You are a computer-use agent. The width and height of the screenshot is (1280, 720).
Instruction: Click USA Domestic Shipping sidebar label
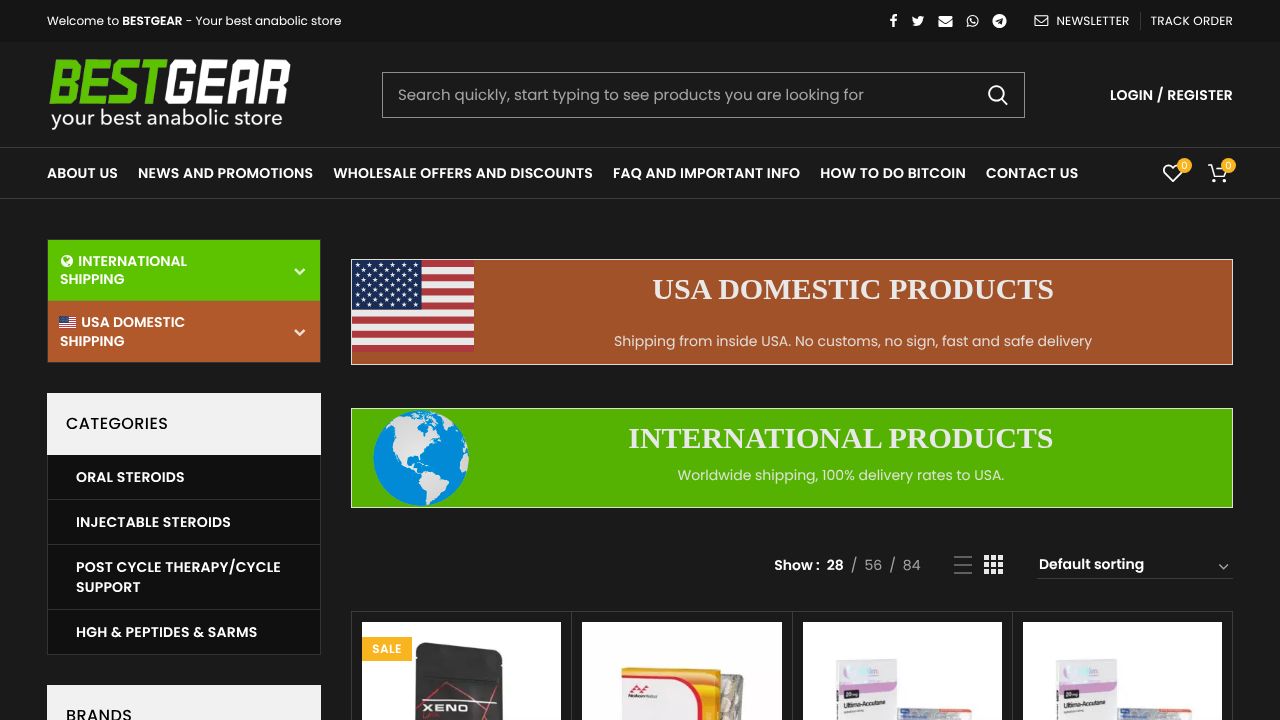click(122, 332)
